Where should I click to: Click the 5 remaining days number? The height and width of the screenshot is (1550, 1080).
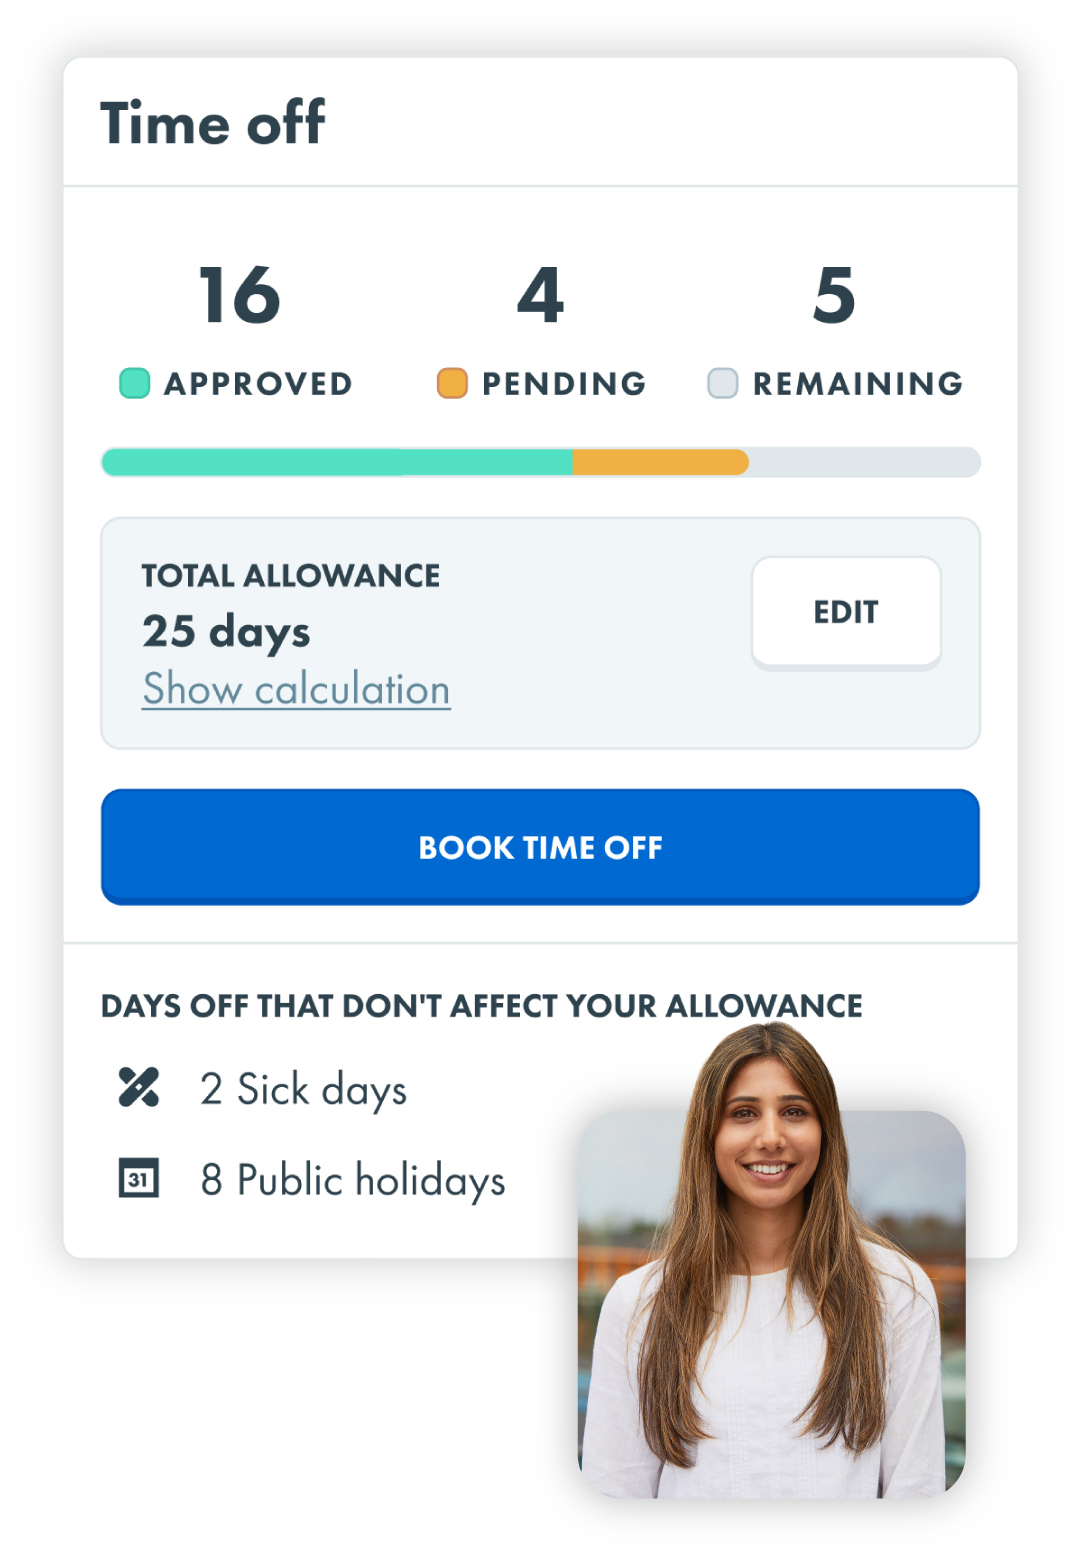click(x=834, y=296)
